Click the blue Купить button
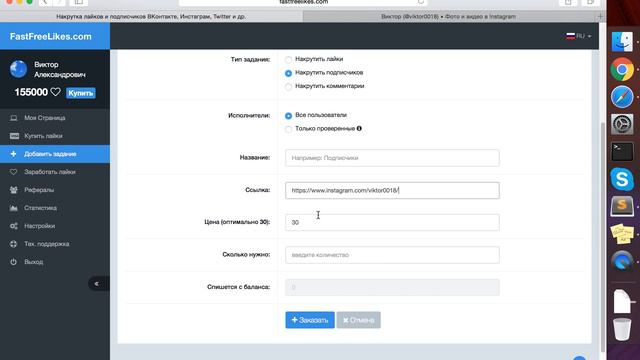This screenshot has width=640, height=360. 81,93
